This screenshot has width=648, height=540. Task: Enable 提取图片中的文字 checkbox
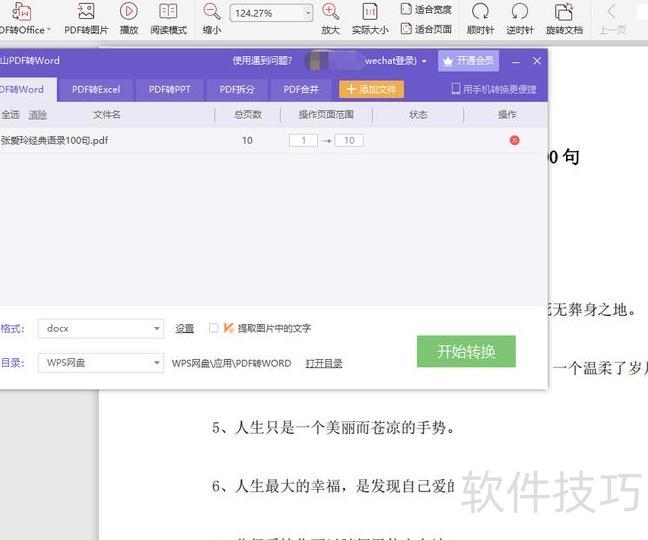tap(213, 328)
